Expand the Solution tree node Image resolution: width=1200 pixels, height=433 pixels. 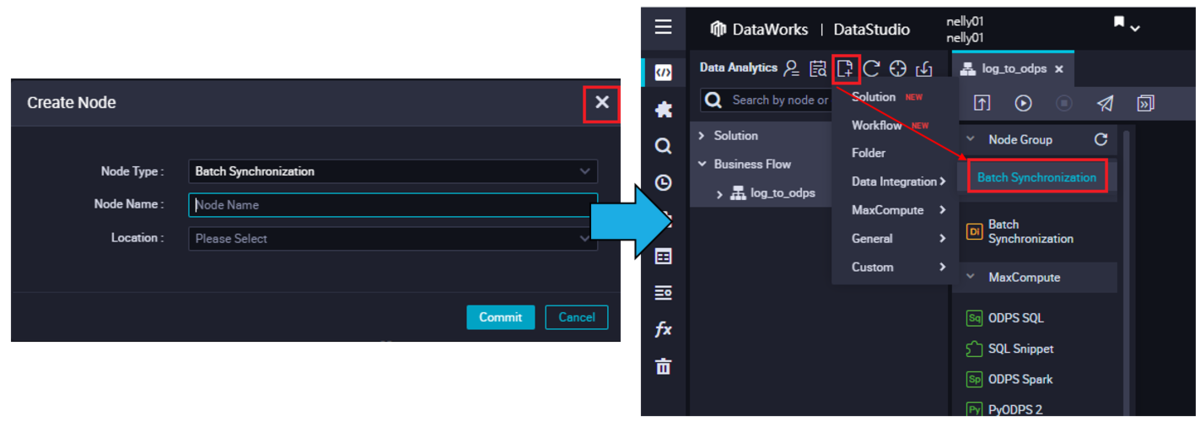pos(702,135)
